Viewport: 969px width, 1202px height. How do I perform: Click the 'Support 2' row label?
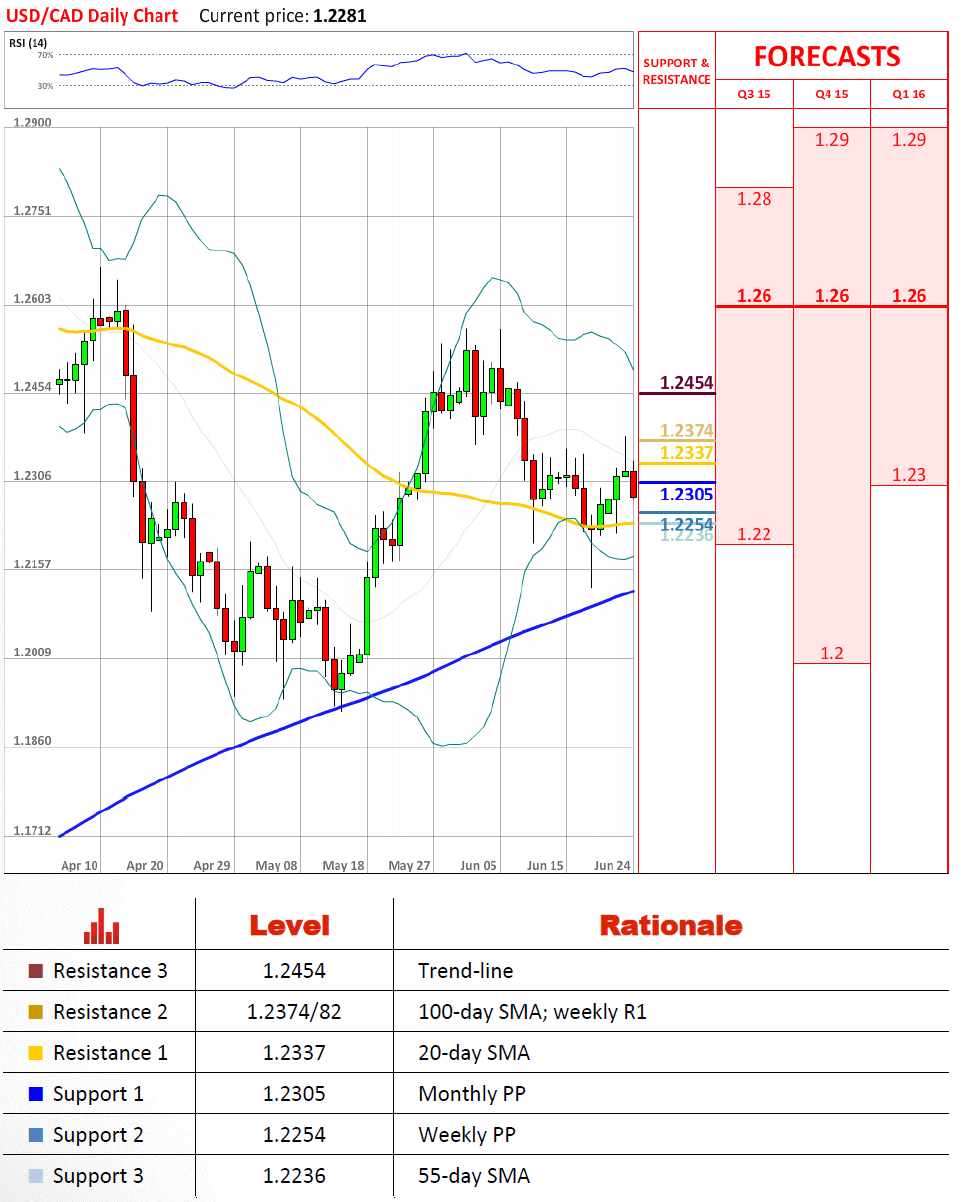pos(98,1136)
